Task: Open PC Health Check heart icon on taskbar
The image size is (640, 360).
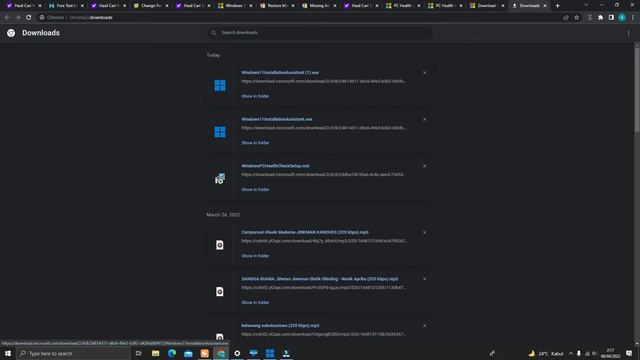Action: (x=253, y=353)
